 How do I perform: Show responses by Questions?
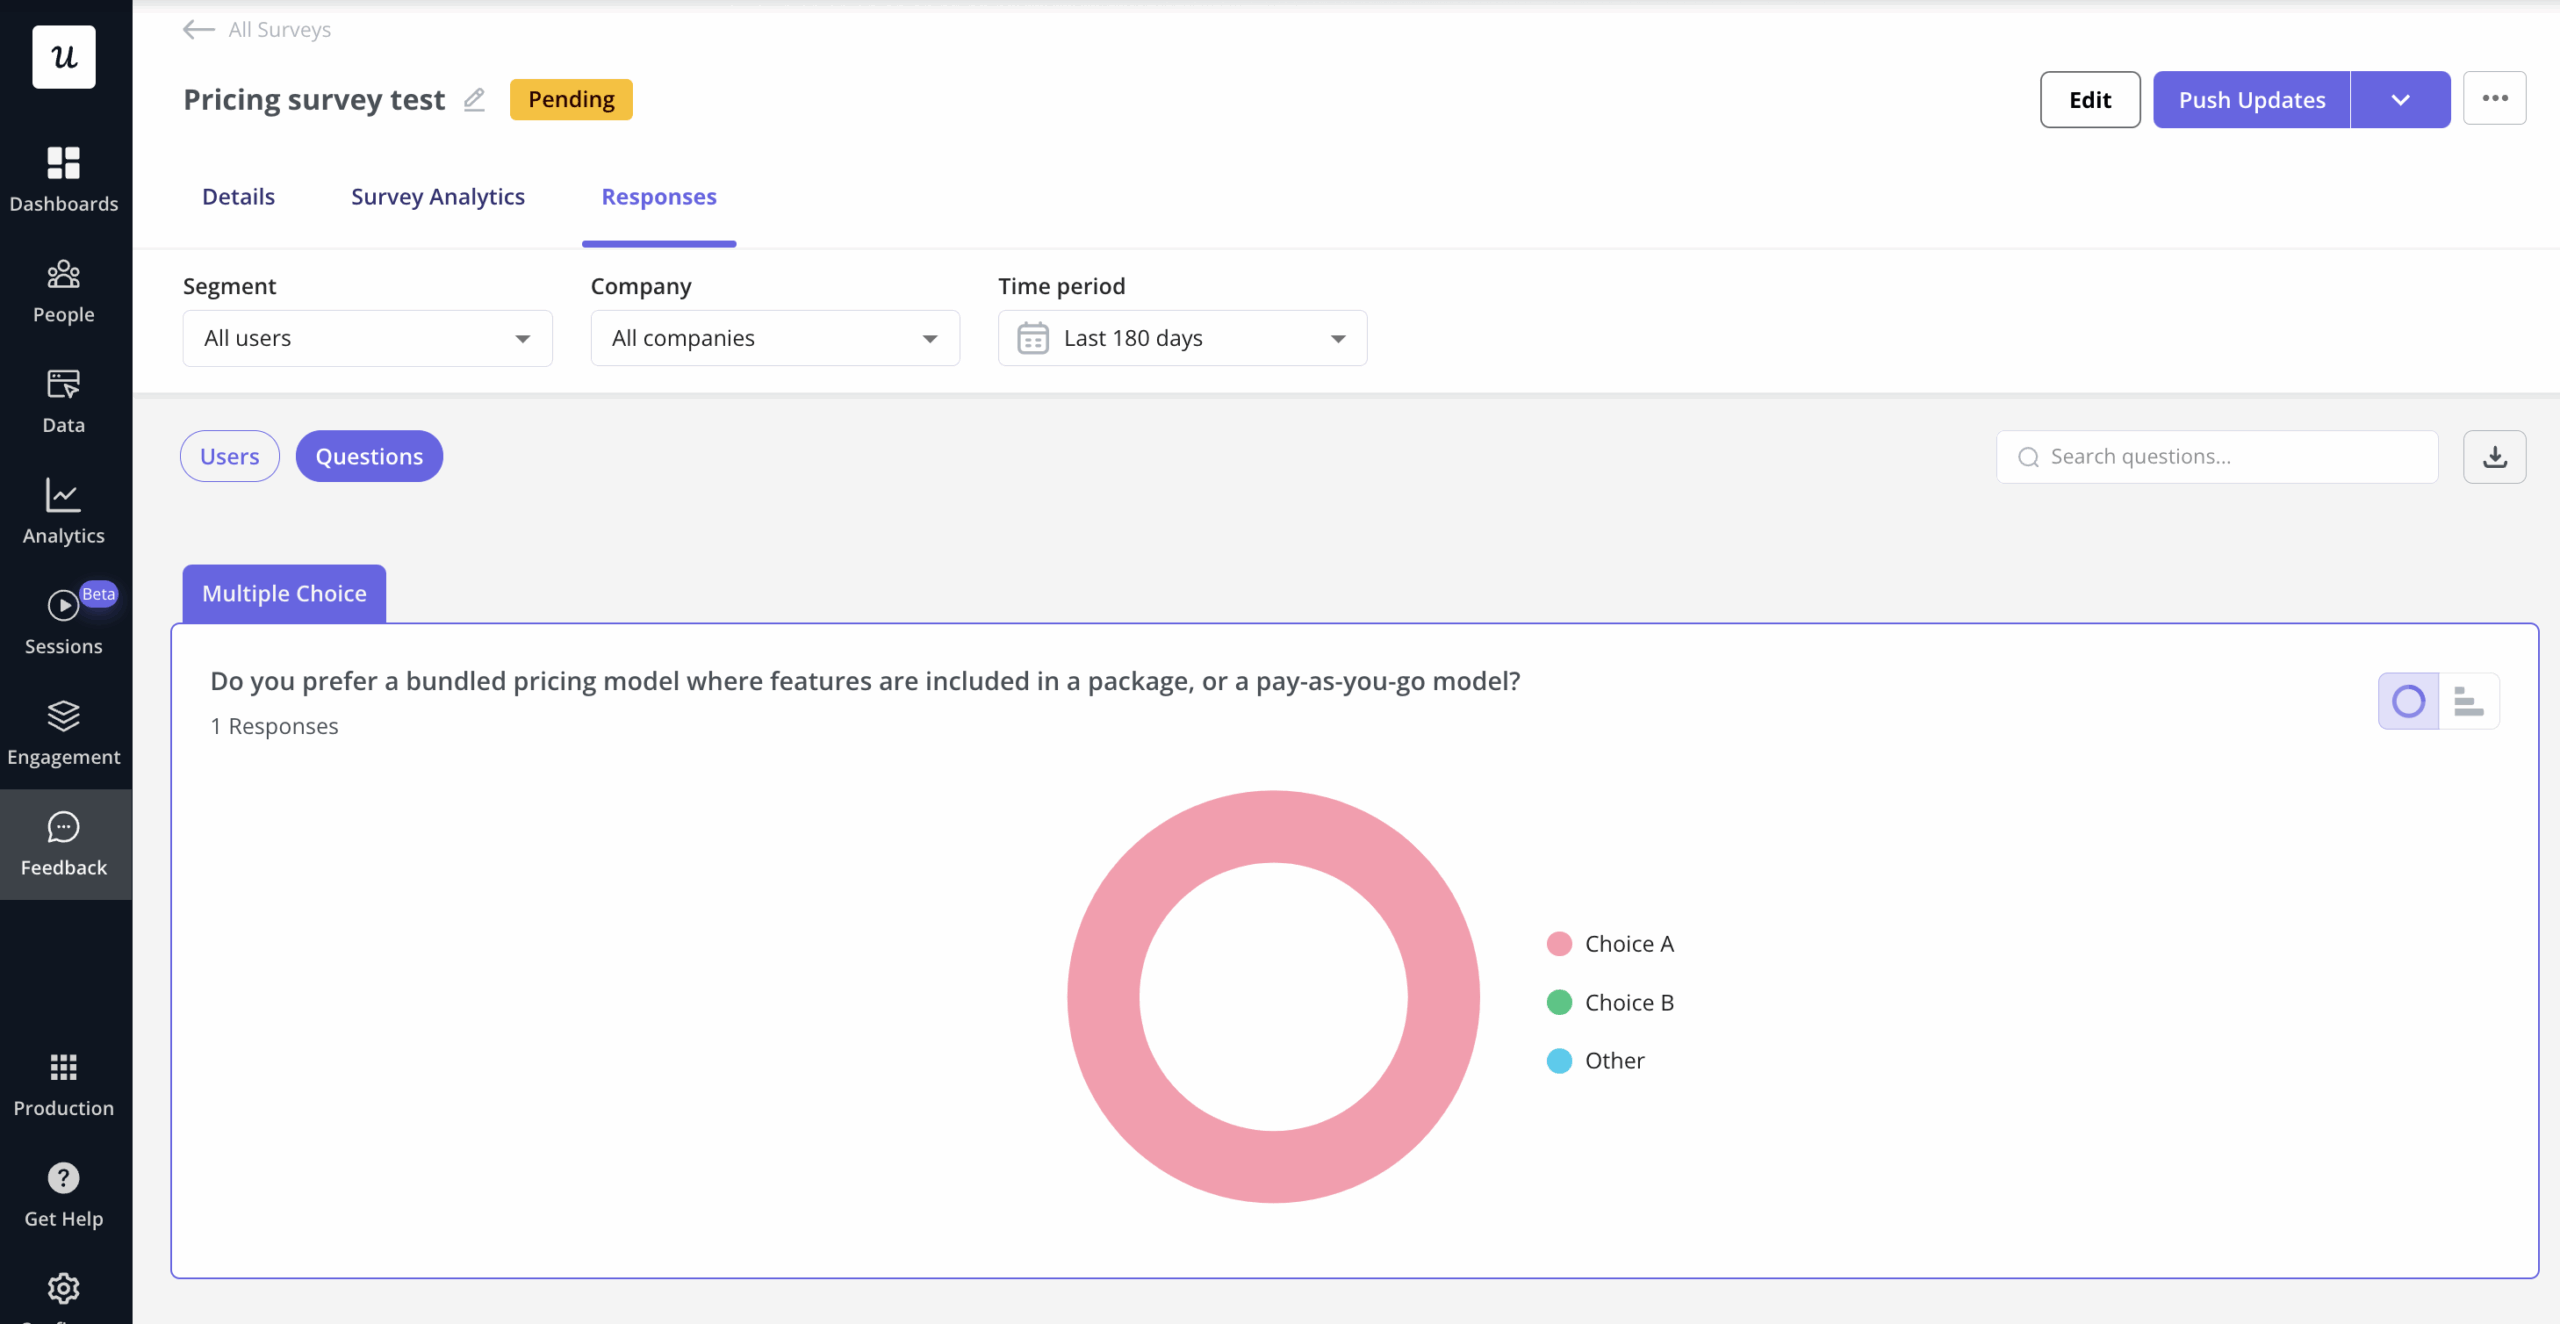(369, 456)
